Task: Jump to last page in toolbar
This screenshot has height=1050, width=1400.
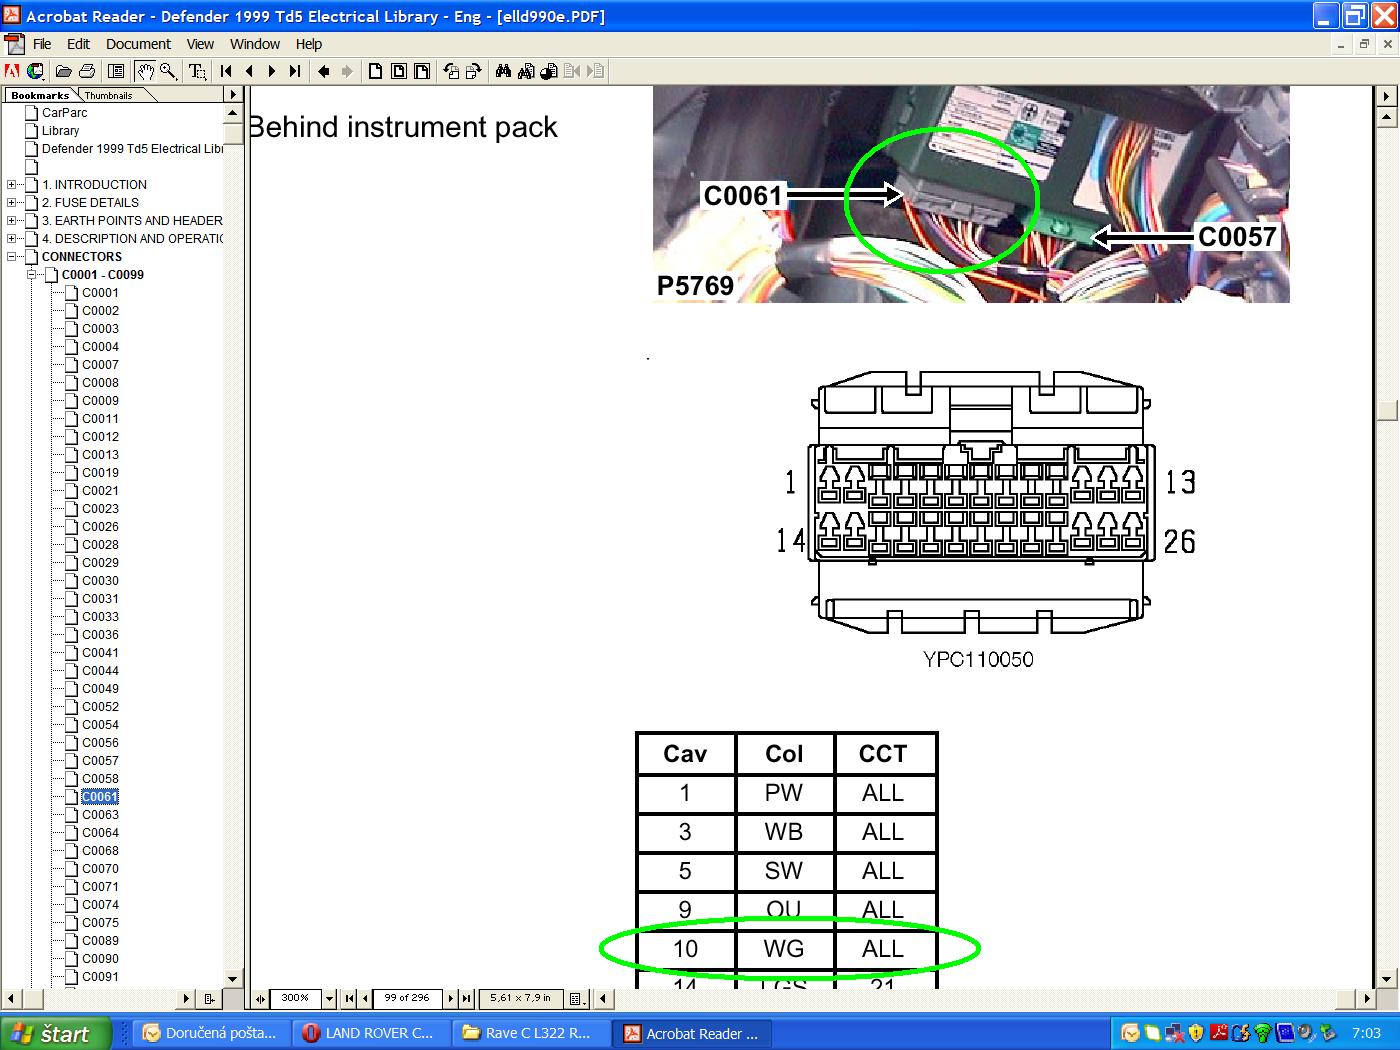Action: point(294,71)
